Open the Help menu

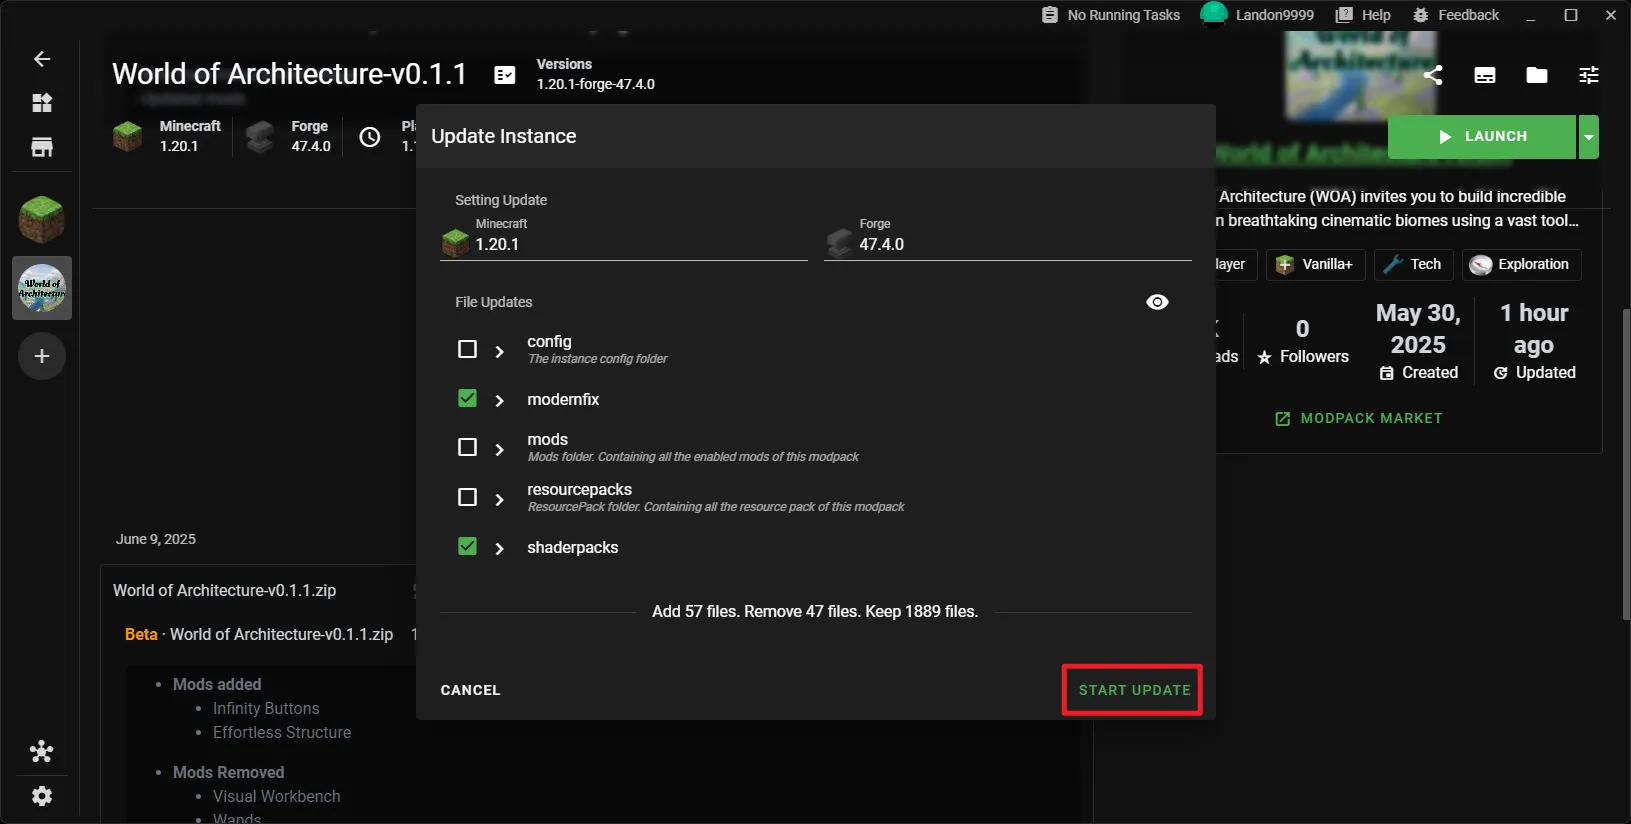(1363, 15)
